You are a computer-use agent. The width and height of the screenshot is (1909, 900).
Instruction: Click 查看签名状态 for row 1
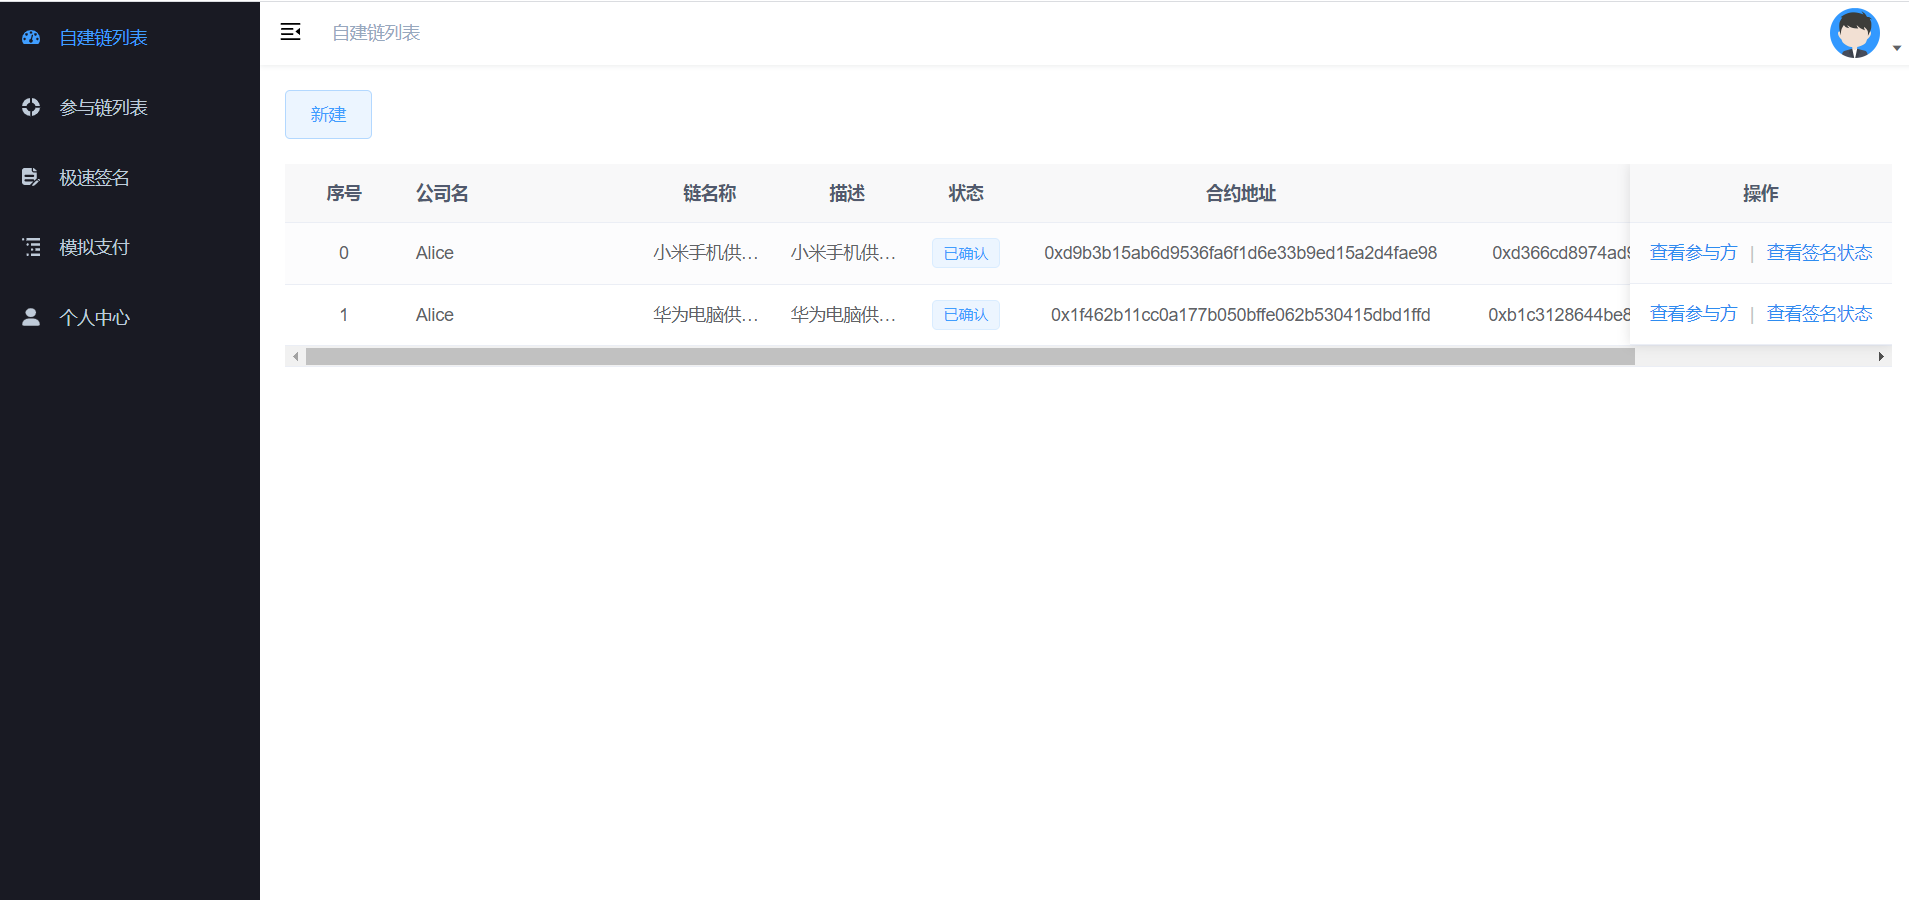pos(1819,314)
